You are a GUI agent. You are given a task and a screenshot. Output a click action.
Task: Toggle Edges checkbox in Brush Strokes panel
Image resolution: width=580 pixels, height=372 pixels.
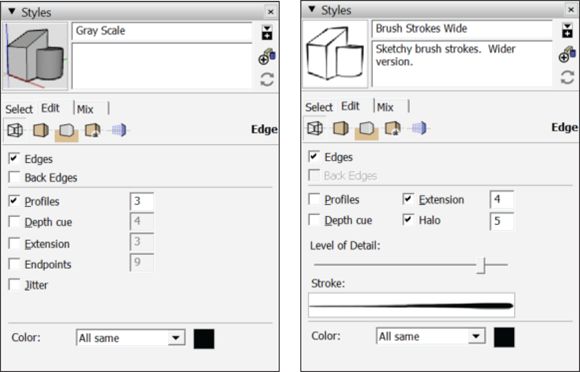point(314,157)
